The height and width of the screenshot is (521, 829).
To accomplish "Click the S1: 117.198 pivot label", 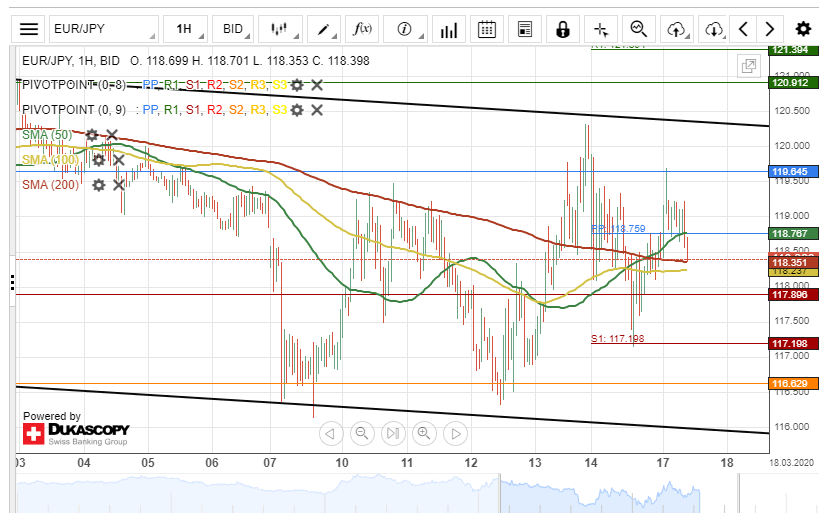I will point(618,339).
